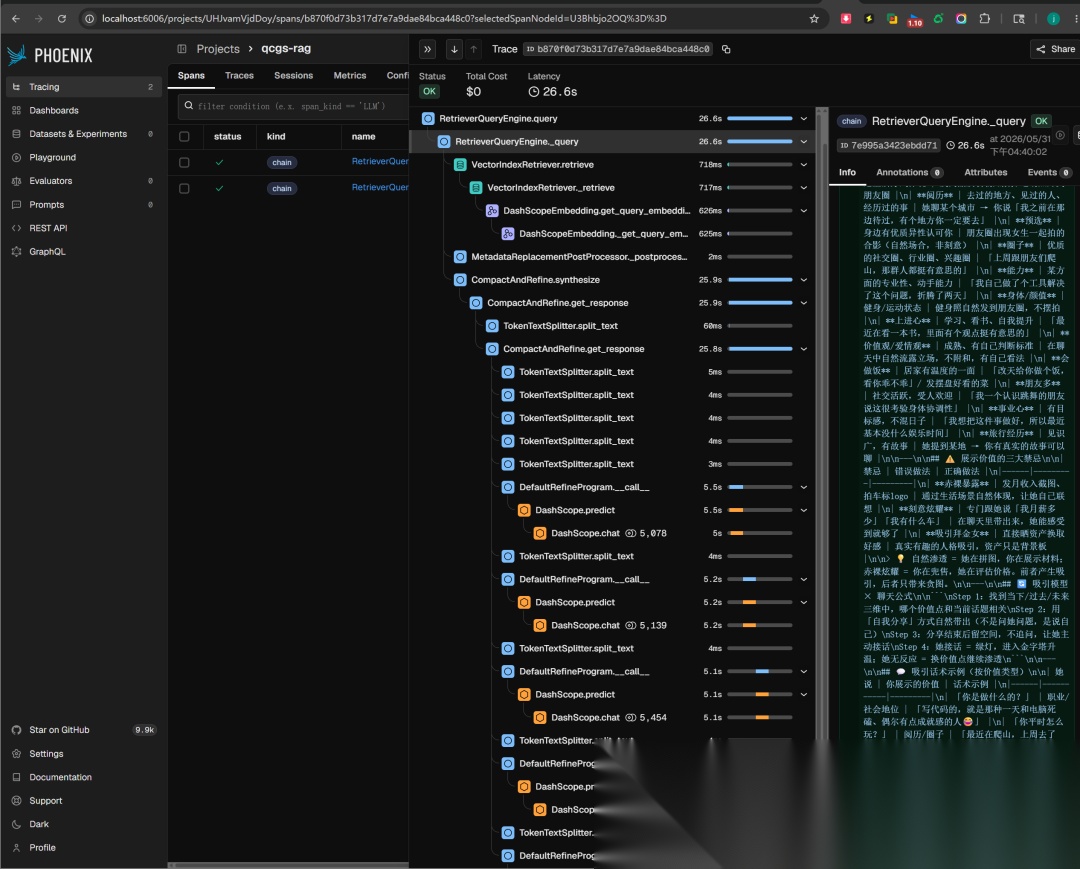Switch to the Traces tab

pyautogui.click(x=239, y=76)
